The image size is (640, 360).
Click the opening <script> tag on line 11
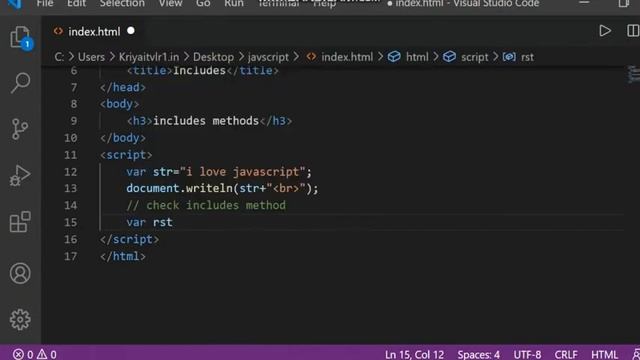click(x=126, y=155)
